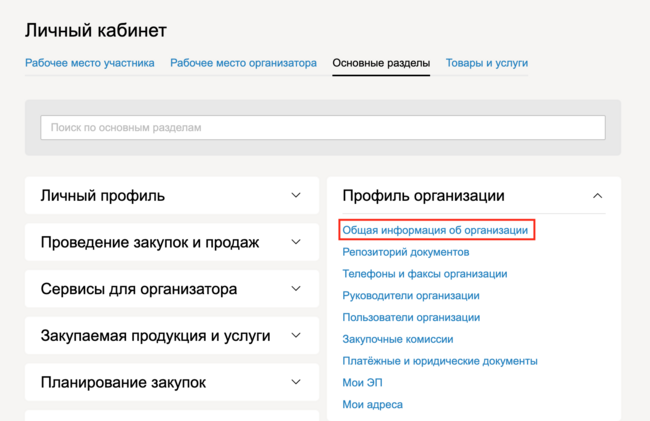The height and width of the screenshot is (421, 650).
Task: Expand the Закупаемая продукция и услуги chevron
Action: click(296, 335)
